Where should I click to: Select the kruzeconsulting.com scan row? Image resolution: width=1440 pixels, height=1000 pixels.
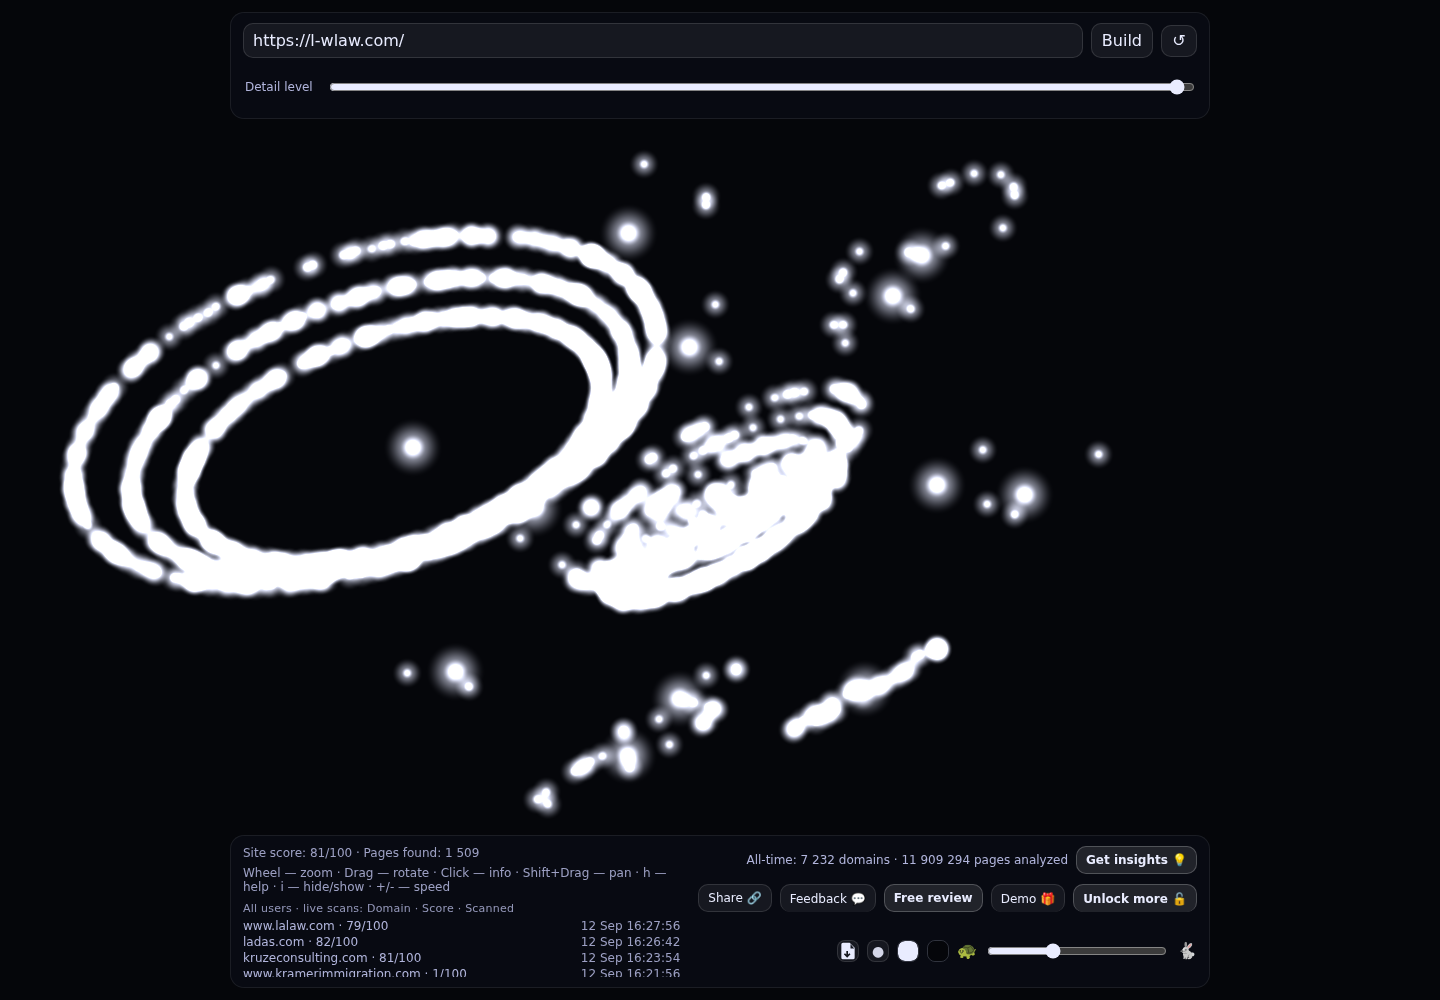461,958
